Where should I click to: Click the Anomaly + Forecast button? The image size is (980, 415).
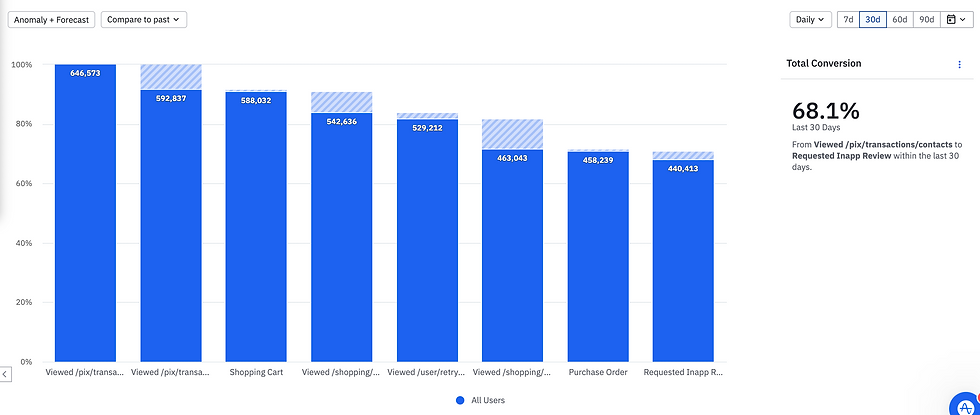tap(52, 19)
